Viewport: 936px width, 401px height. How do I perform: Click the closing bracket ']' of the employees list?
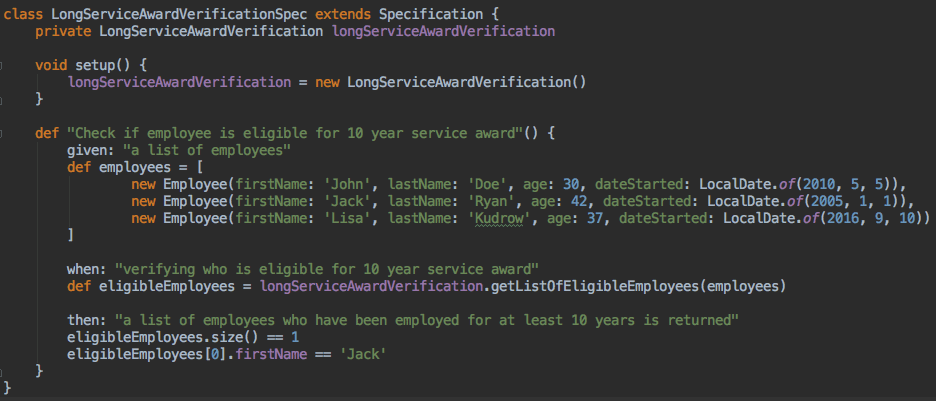tap(71, 235)
